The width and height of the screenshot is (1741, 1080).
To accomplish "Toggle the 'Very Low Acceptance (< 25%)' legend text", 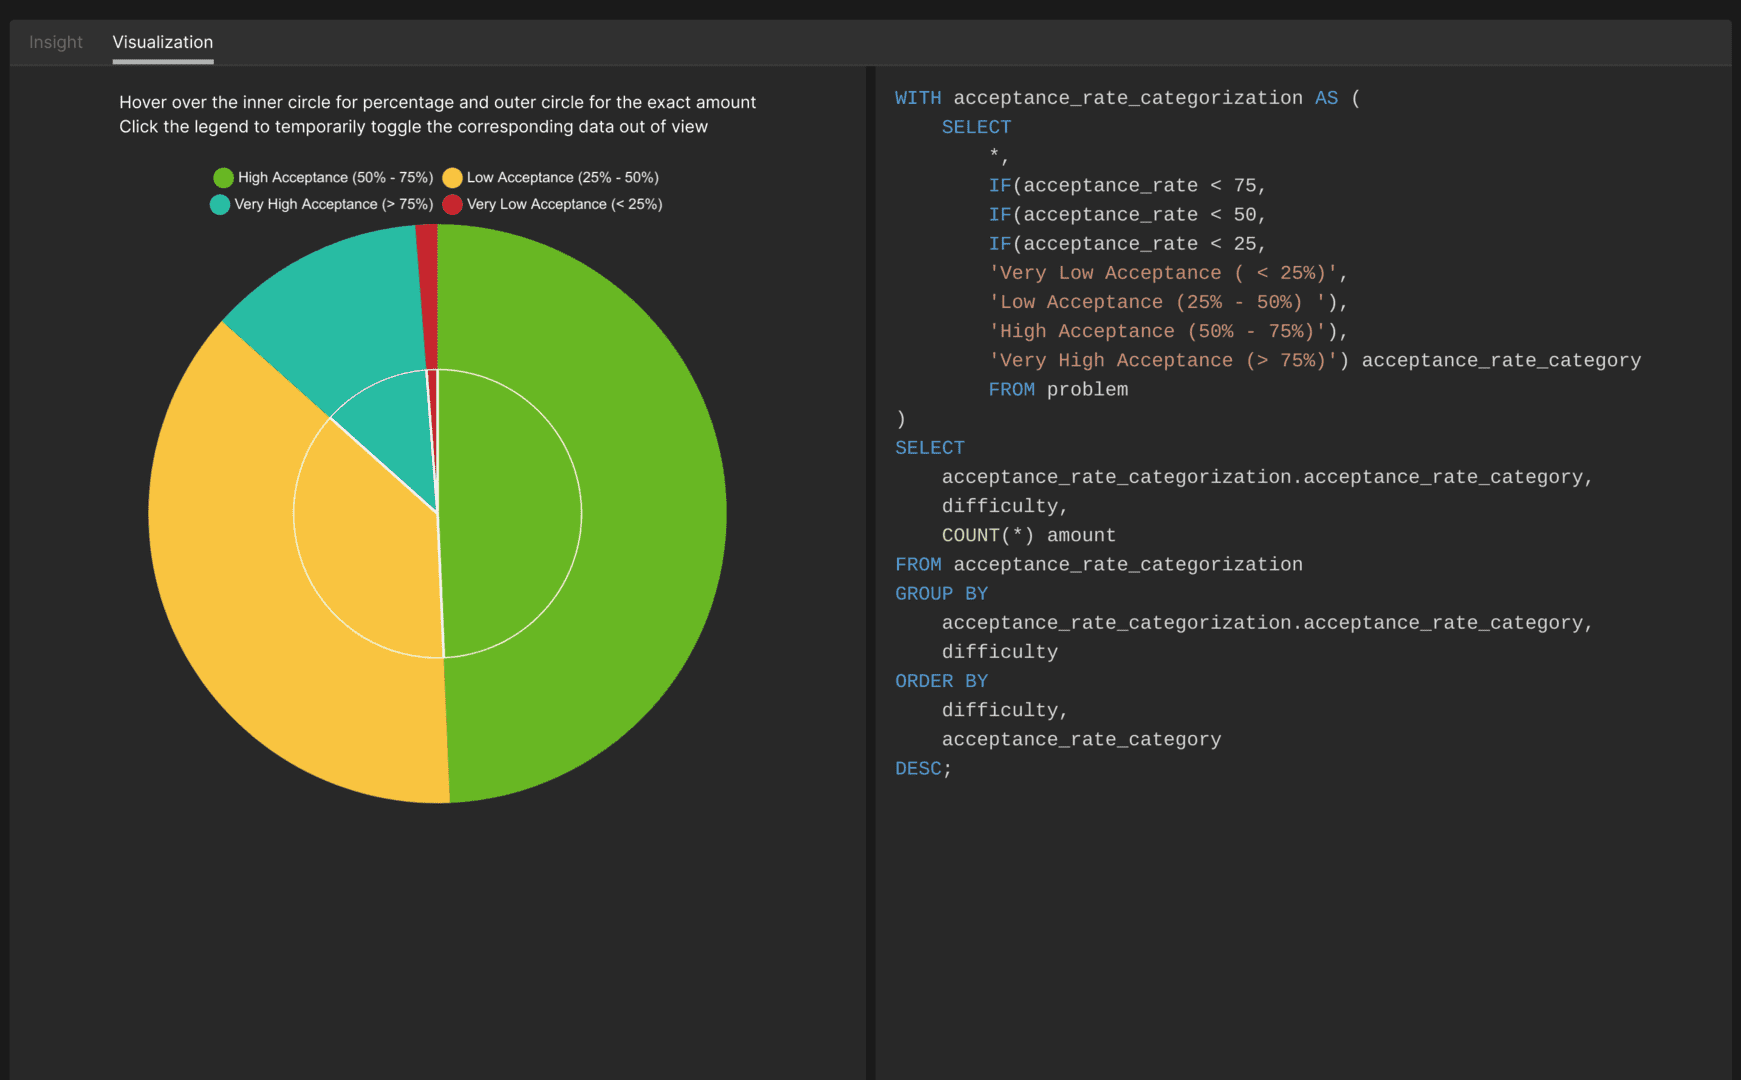I will [x=564, y=205].
